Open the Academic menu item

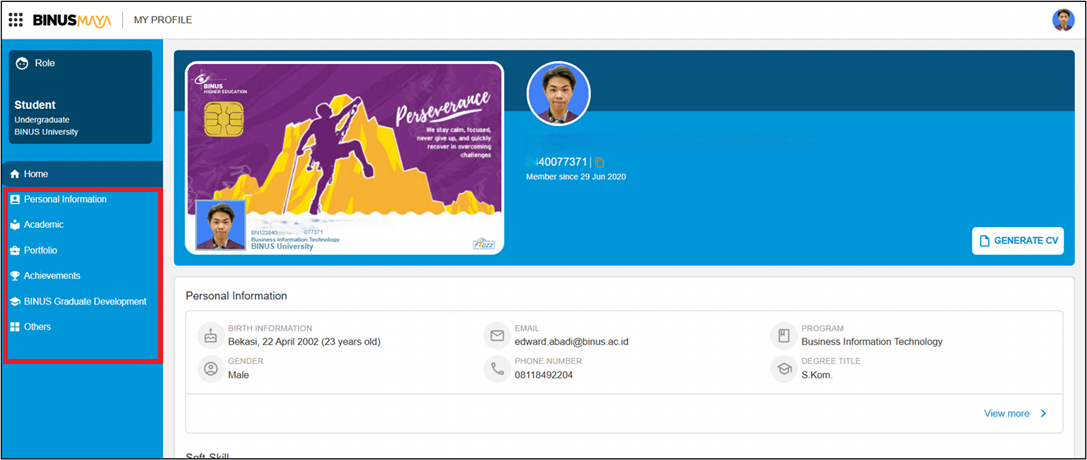82,225
